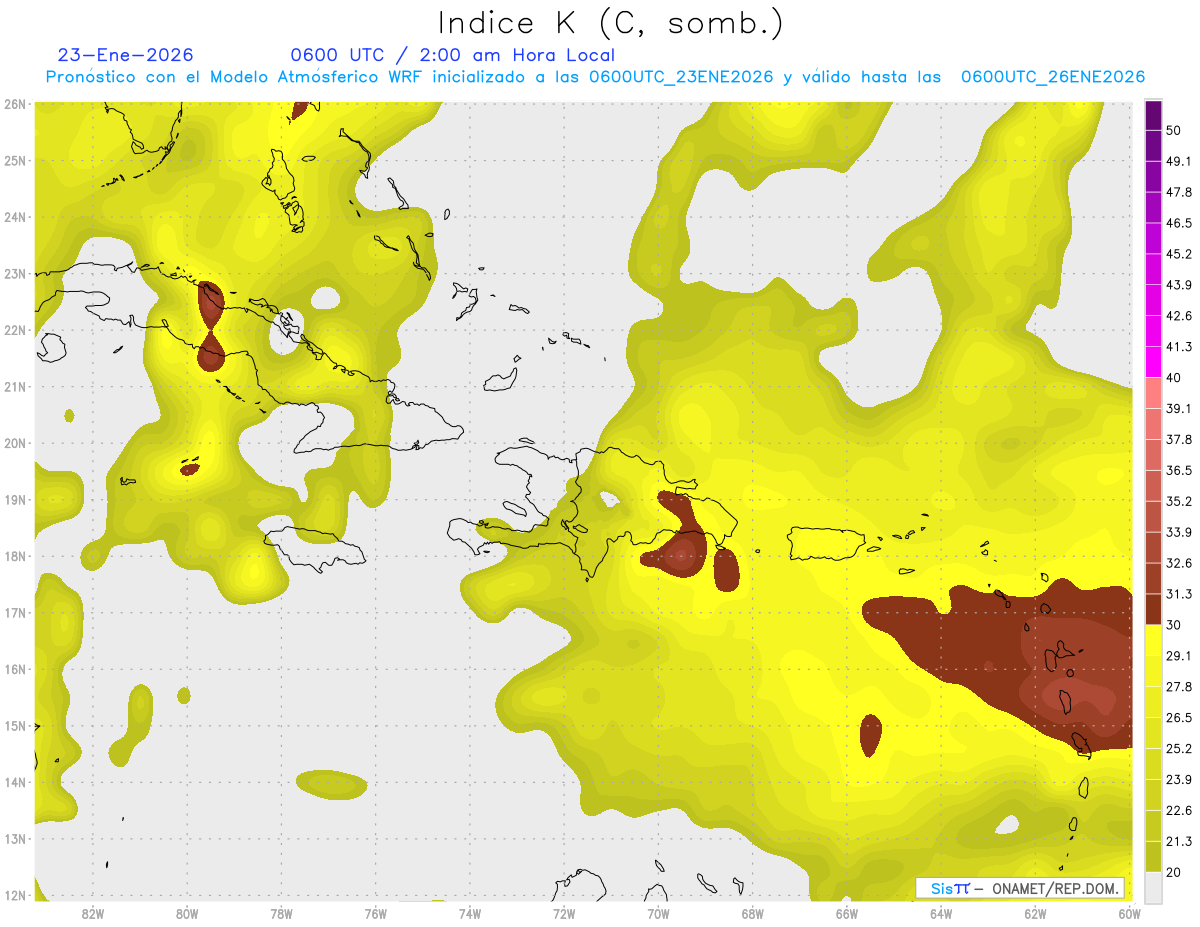Click the 13N latitude label
The width and height of the screenshot is (1200, 927).
click(15, 838)
